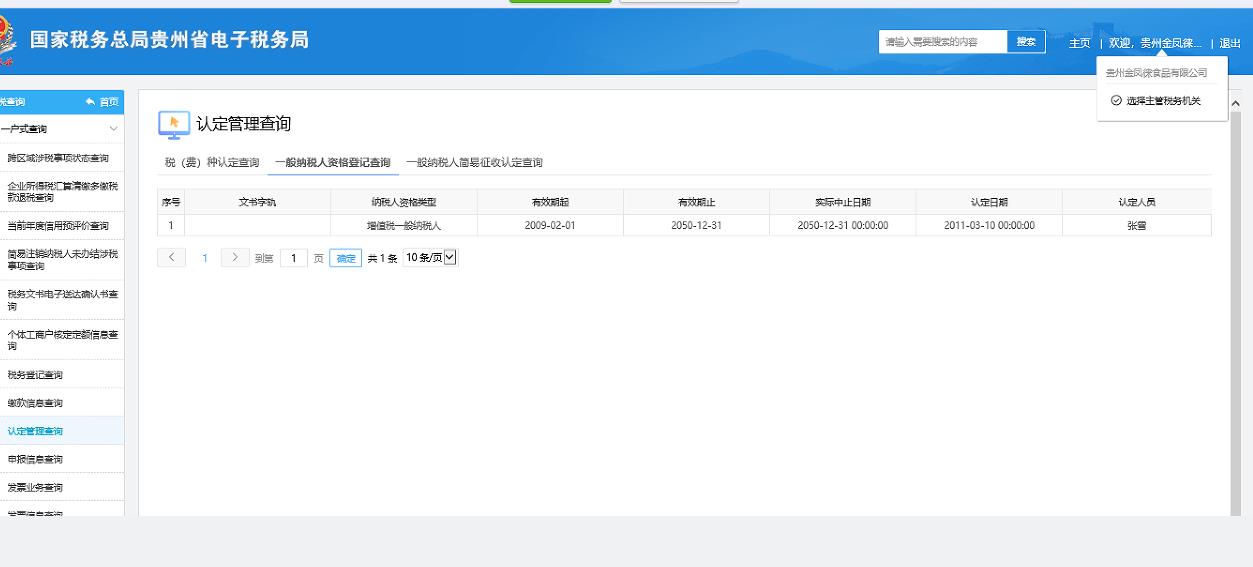Viewport: 1253px width, 567px height.
Task: Switch to 一般纳税人简易征收认定查询 tab
Action: (474, 162)
